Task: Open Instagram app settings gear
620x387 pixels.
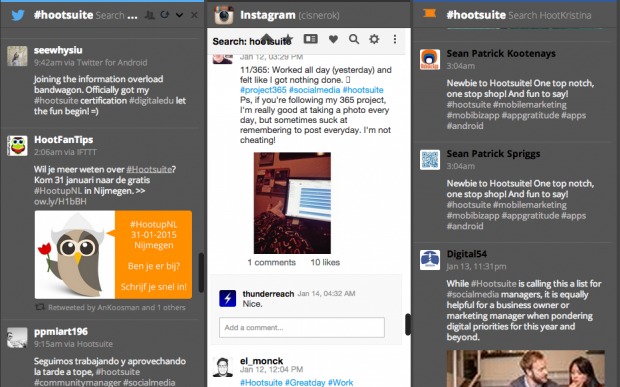Action: (x=374, y=39)
